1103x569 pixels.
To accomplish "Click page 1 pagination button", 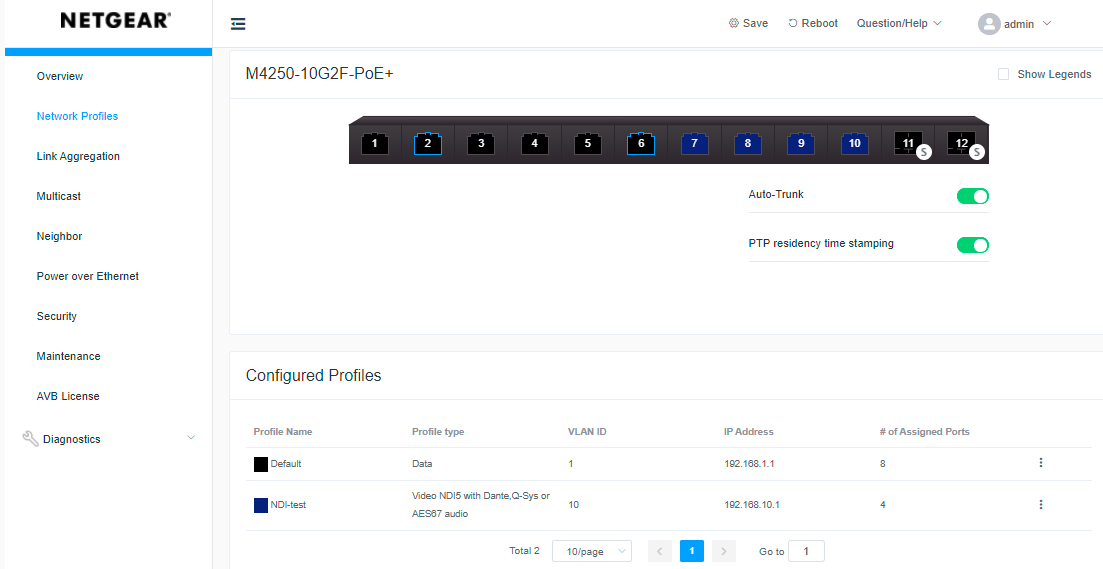I will tap(691, 551).
